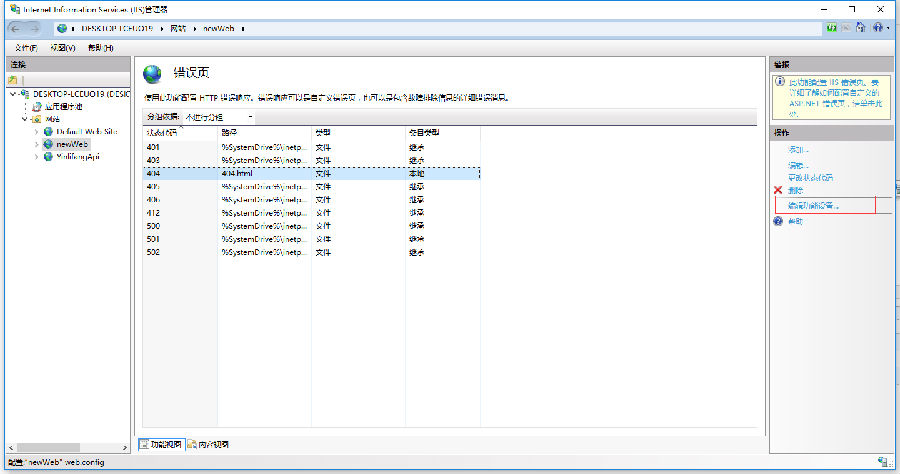This screenshot has width=900, height=474.
Task: Open breadcrumb arrow after 网站
Action: tap(195, 28)
